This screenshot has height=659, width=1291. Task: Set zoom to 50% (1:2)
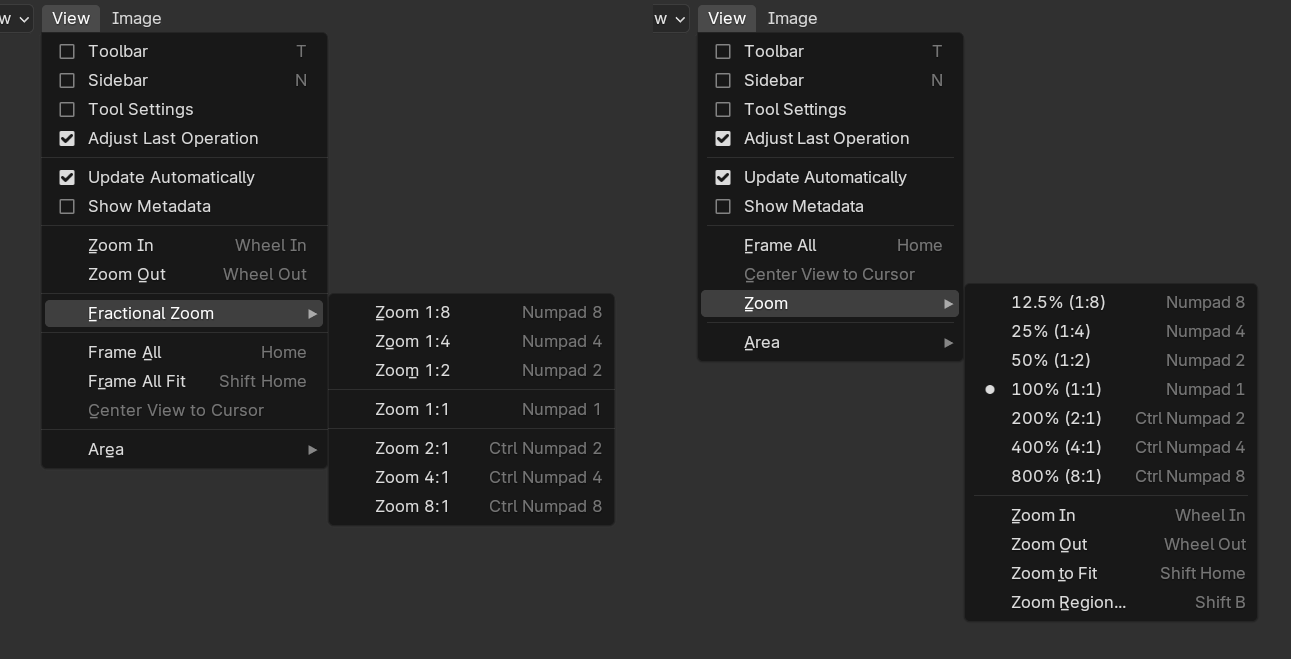[x=1111, y=360]
